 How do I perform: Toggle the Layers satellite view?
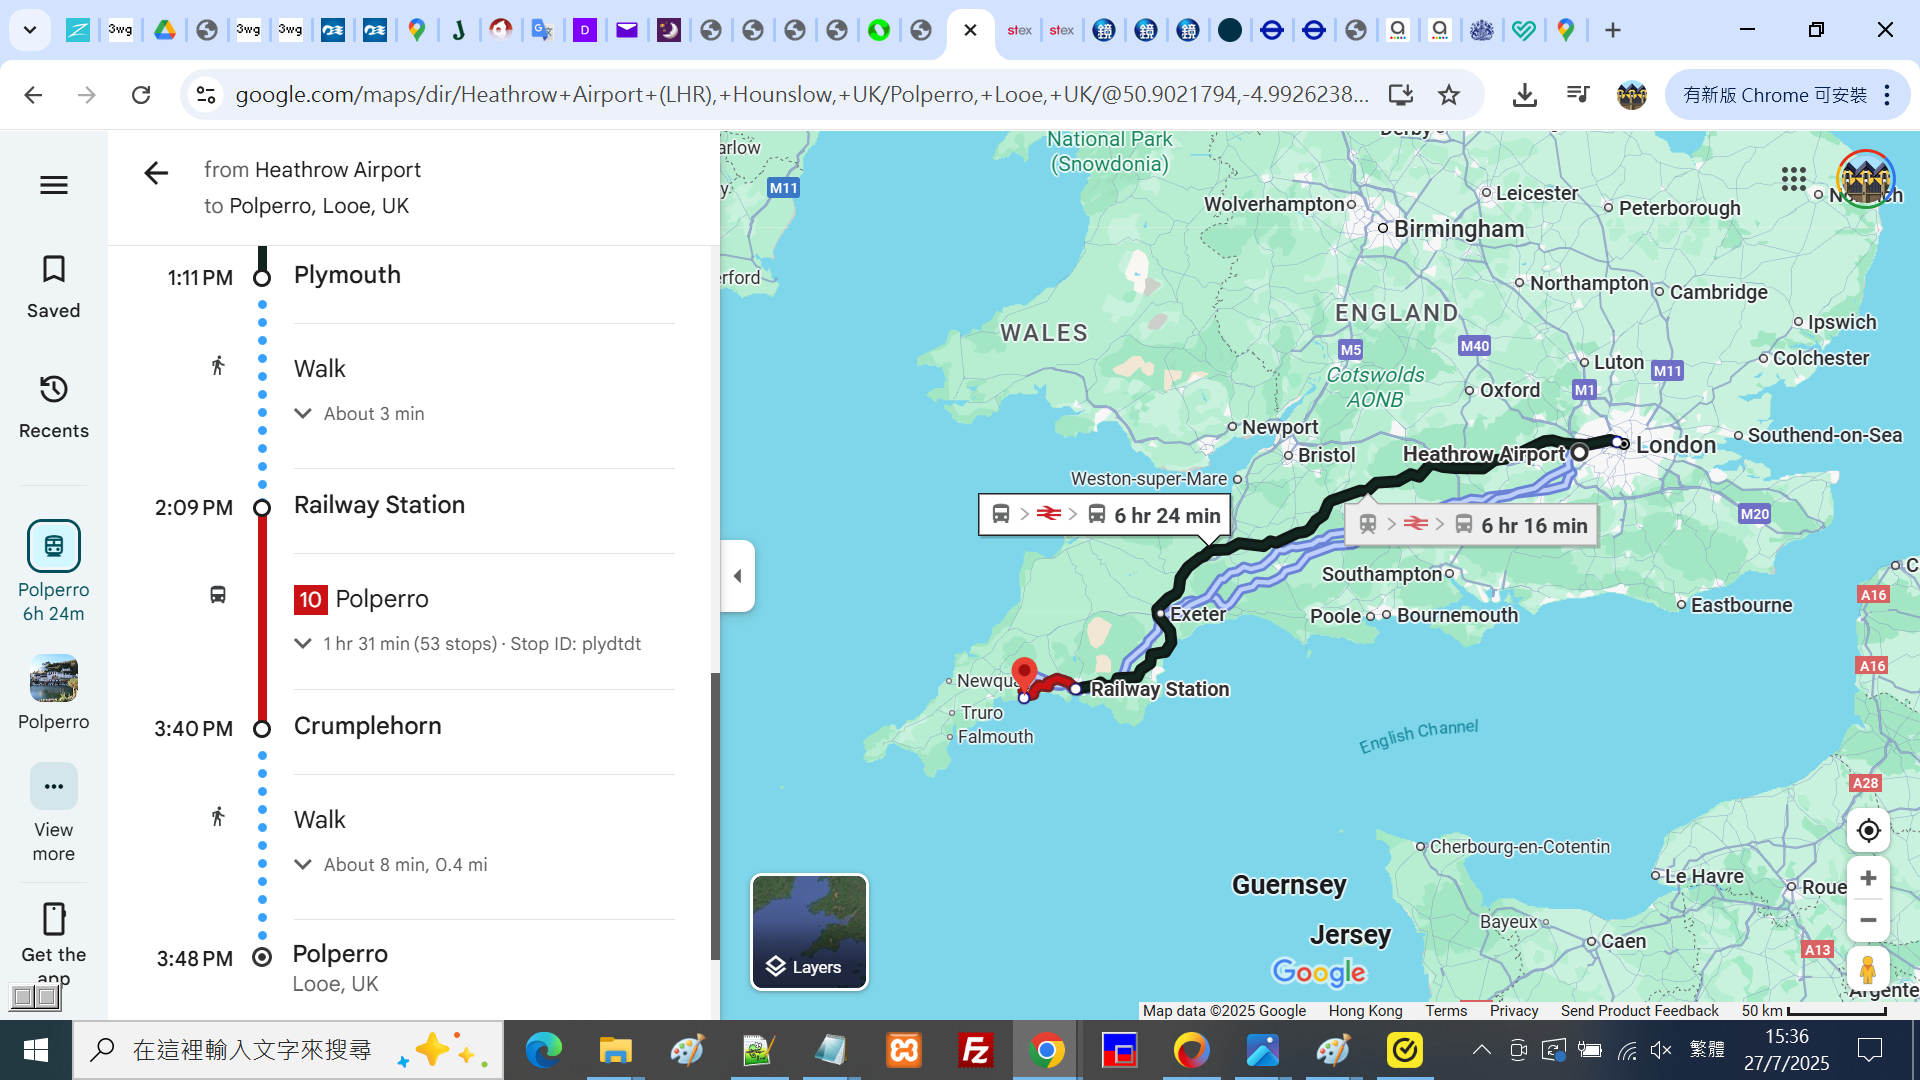(809, 931)
